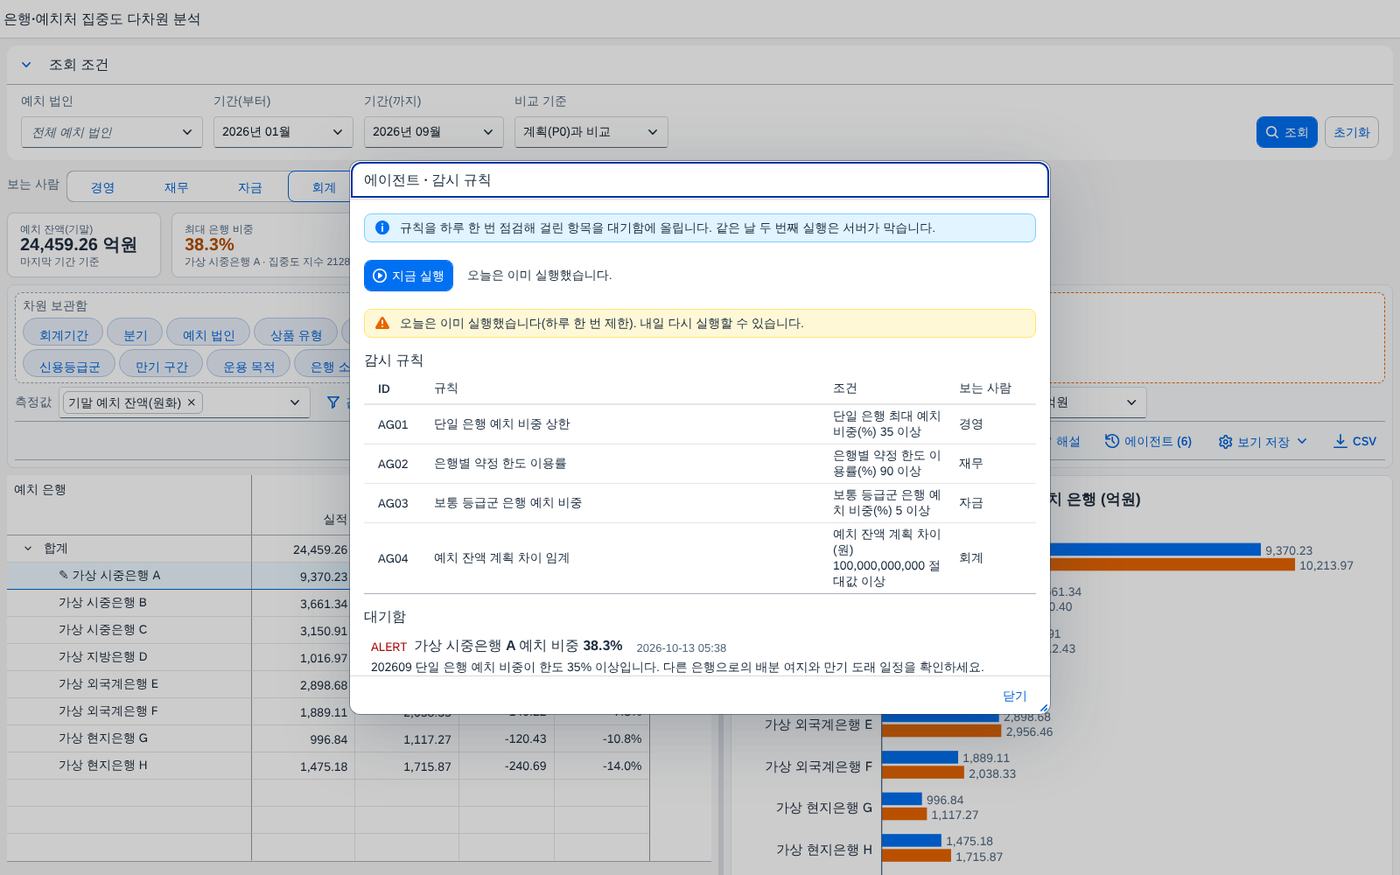Screen dimensions: 1400x875
Task: Click the play icon on 지금 실행 button
Action: click(379, 276)
